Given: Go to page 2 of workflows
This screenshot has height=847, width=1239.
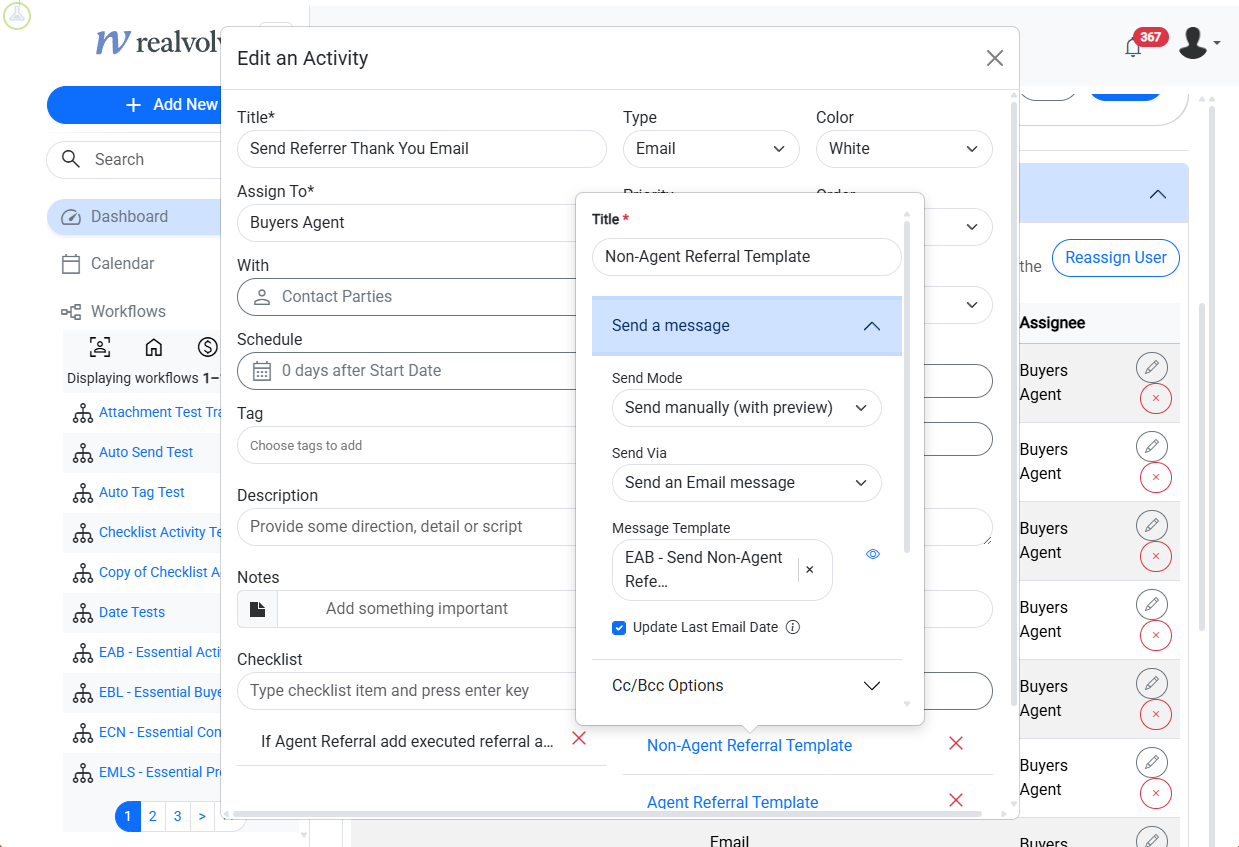Looking at the screenshot, I should (x=152, y=816).
